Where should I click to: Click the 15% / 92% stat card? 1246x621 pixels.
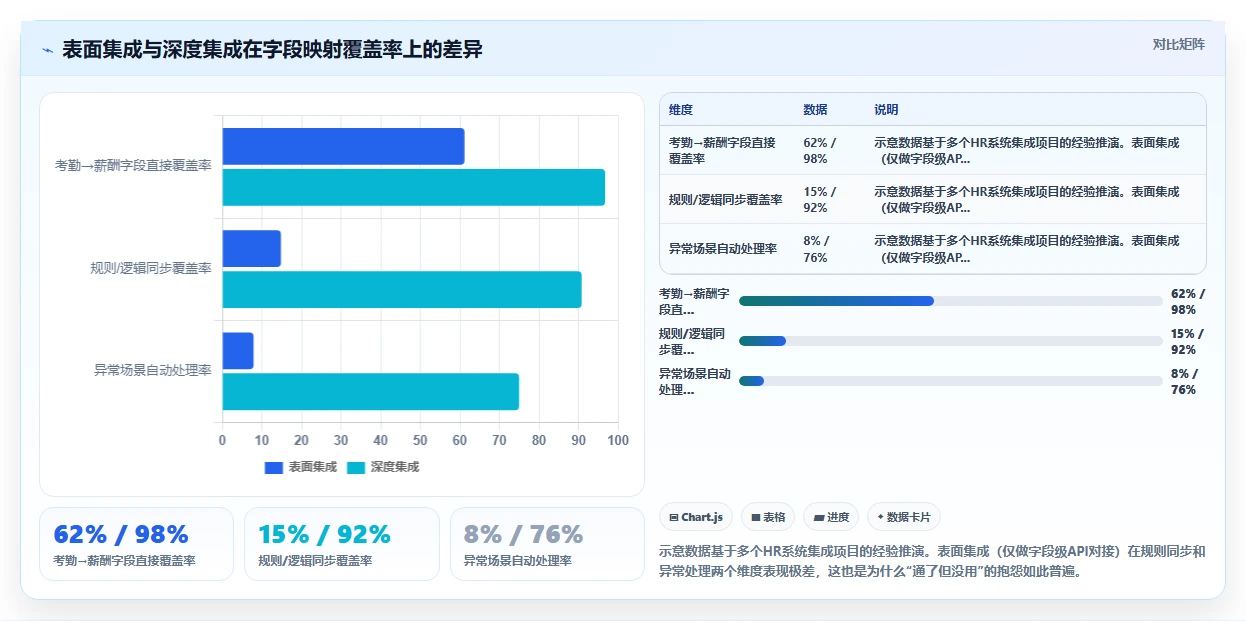pos(342,544)
